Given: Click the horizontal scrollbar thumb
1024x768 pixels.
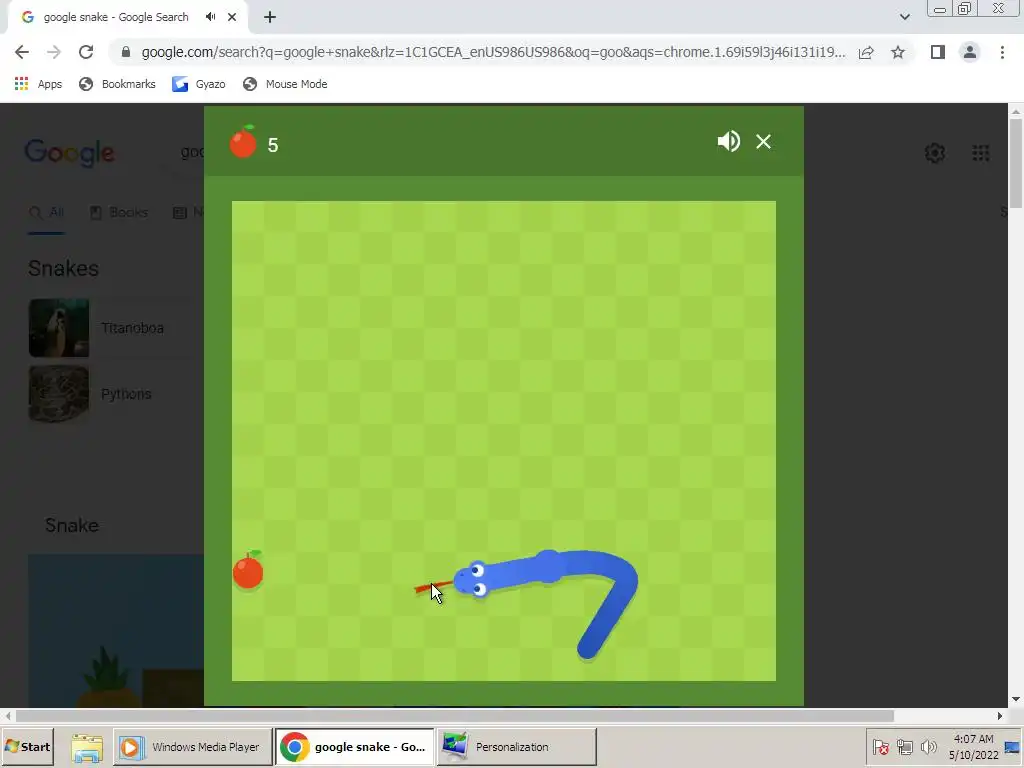Looking at the screenshot, I should click(x=455, y=716).
